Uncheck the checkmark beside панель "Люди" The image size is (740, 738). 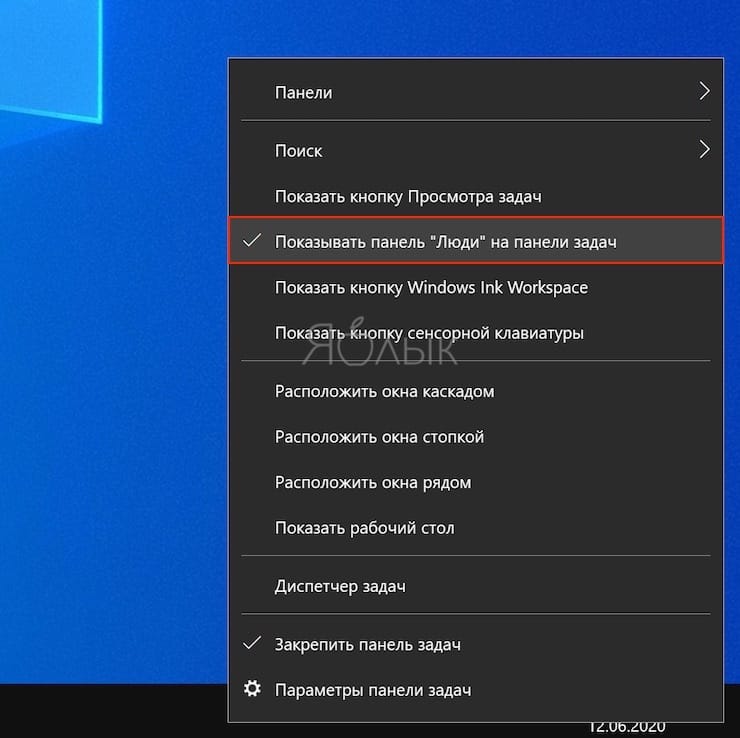[252, 241]
